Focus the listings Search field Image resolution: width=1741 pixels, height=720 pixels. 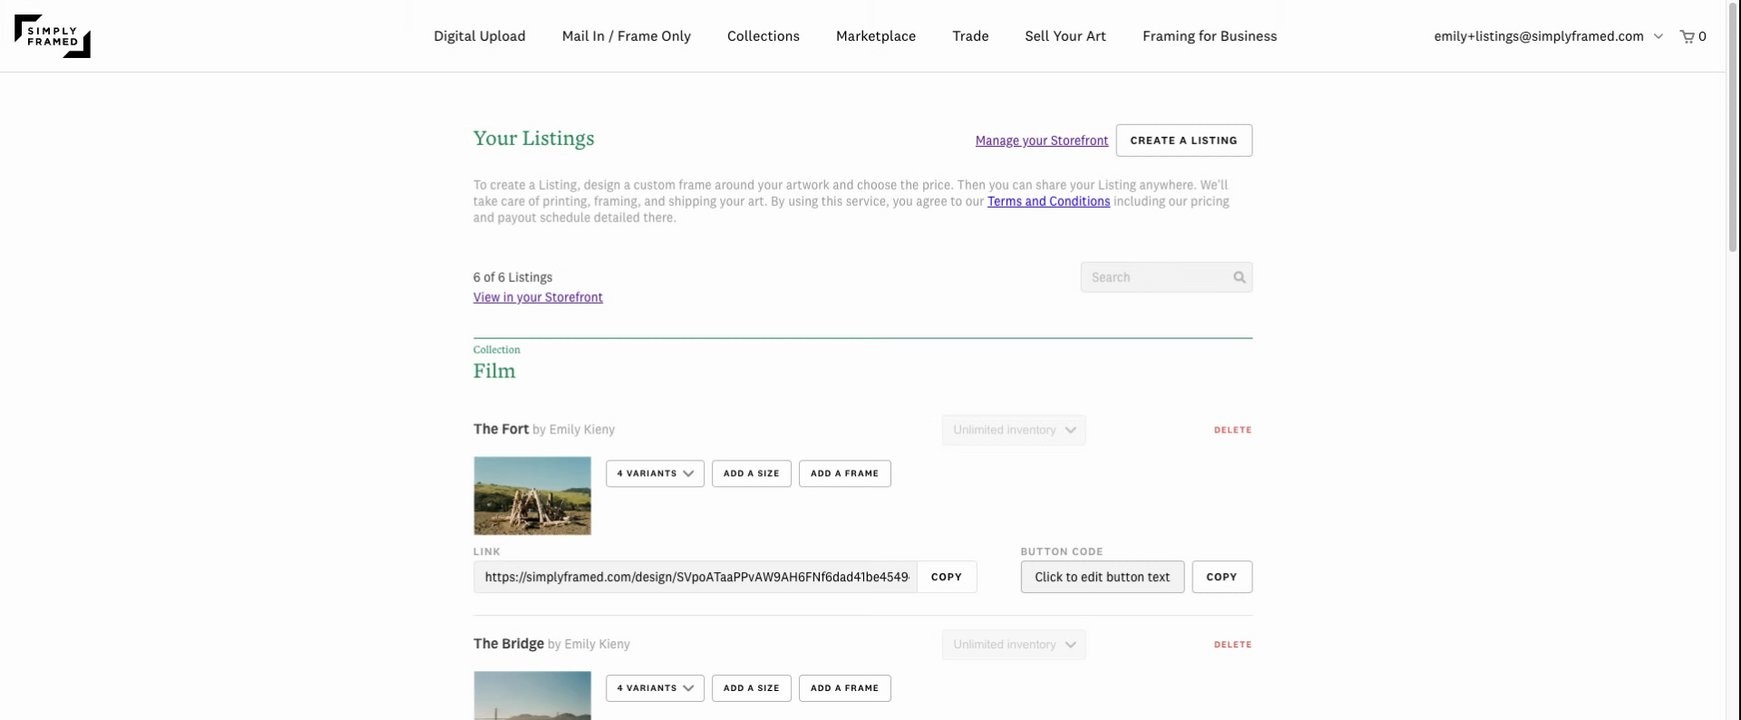[1158, 278]
